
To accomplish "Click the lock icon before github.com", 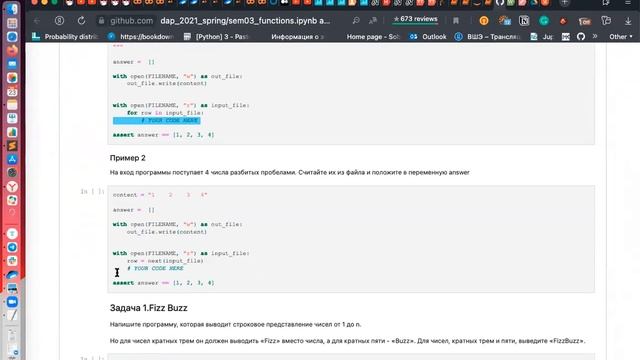I will point(101,20).
